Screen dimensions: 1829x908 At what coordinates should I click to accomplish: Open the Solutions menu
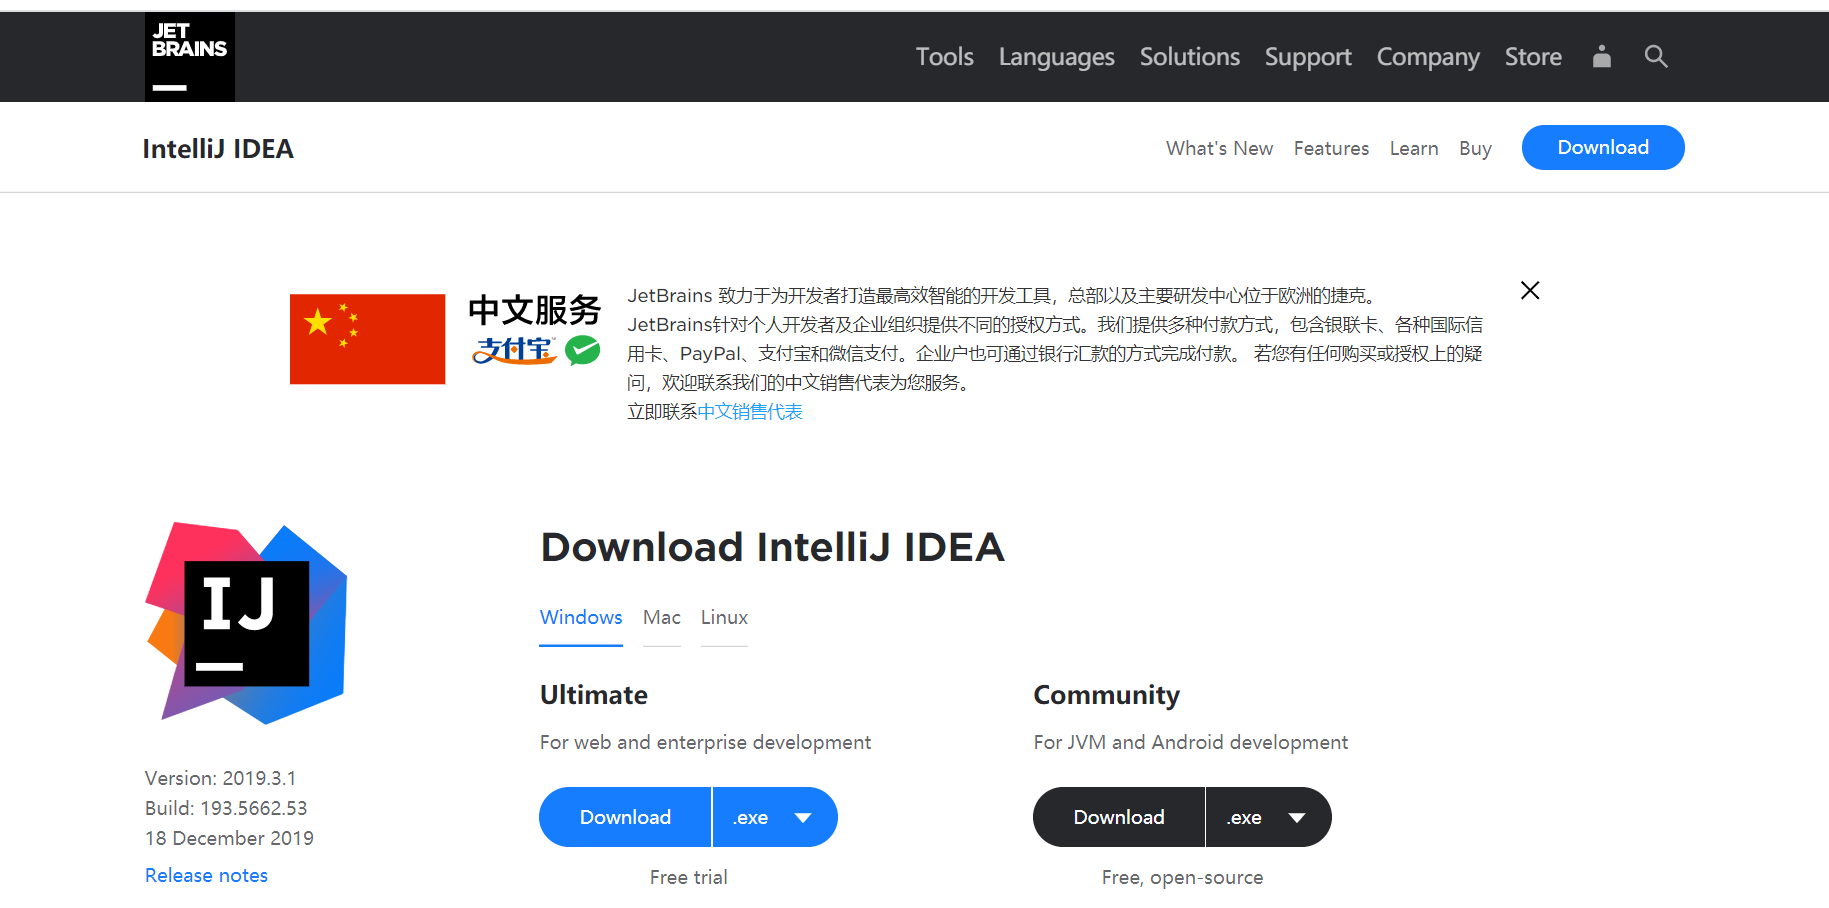pos(1189,57)
